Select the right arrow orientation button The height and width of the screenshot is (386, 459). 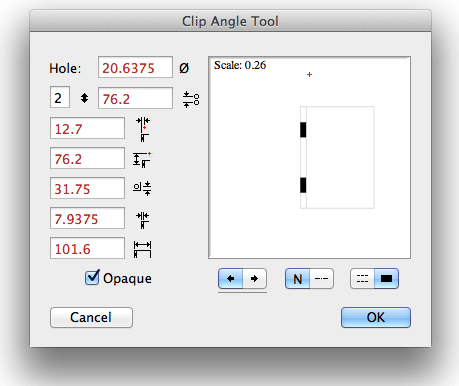click(255, 278)
